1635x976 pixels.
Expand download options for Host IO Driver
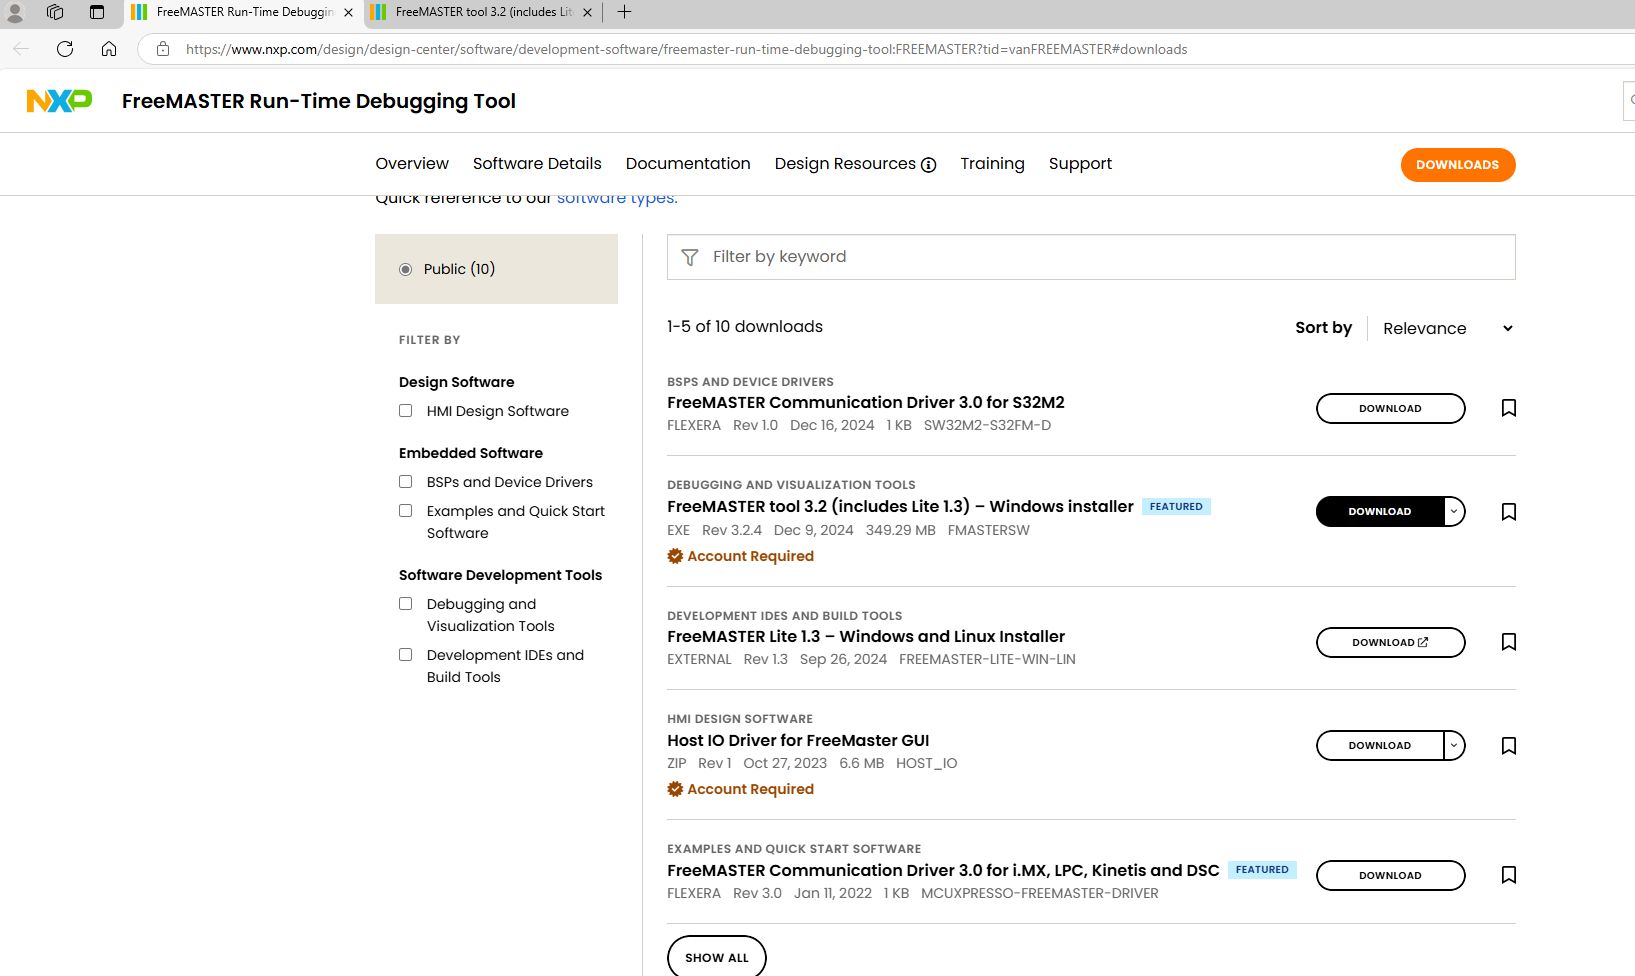[x=1454, y=745]
